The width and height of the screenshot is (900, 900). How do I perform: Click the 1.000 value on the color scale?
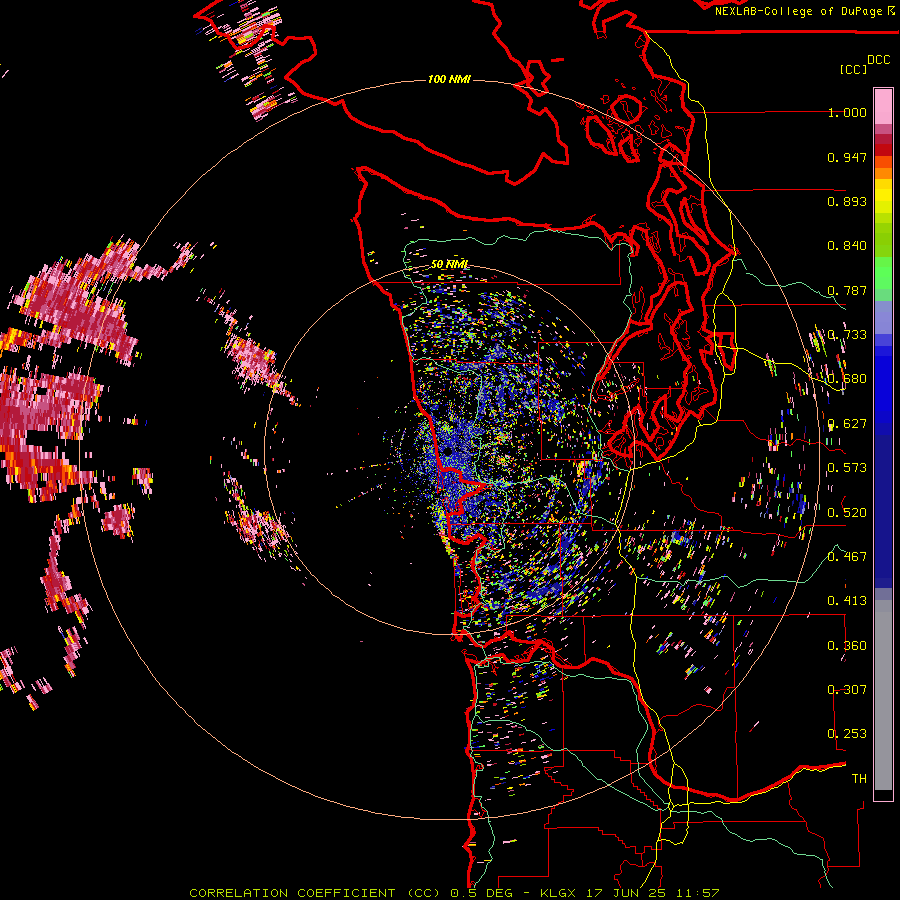847,112
